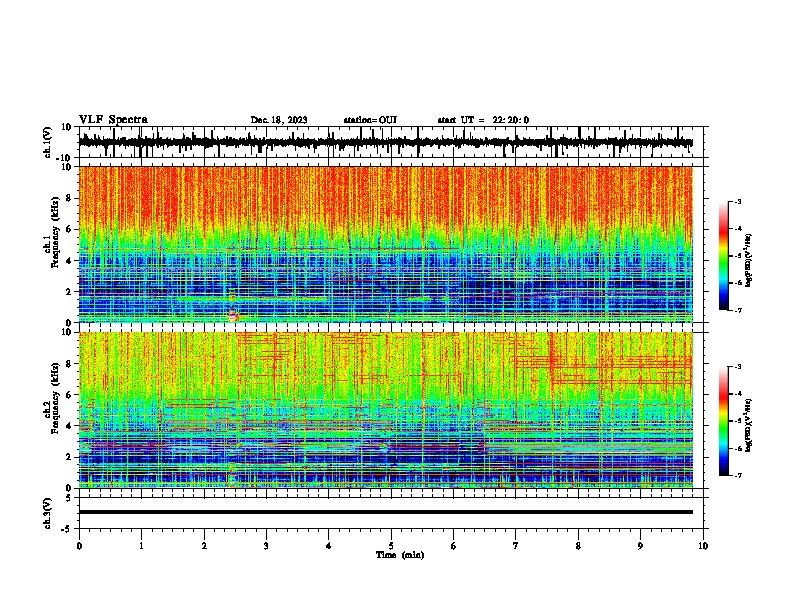Click the "-10" tick of the ch.1(V) axis
The image size is (792, 612).
(x=65, y=158)
